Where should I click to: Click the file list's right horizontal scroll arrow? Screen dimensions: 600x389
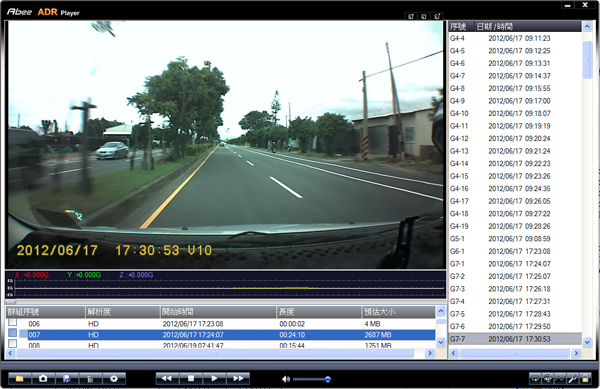coord(576,353)
